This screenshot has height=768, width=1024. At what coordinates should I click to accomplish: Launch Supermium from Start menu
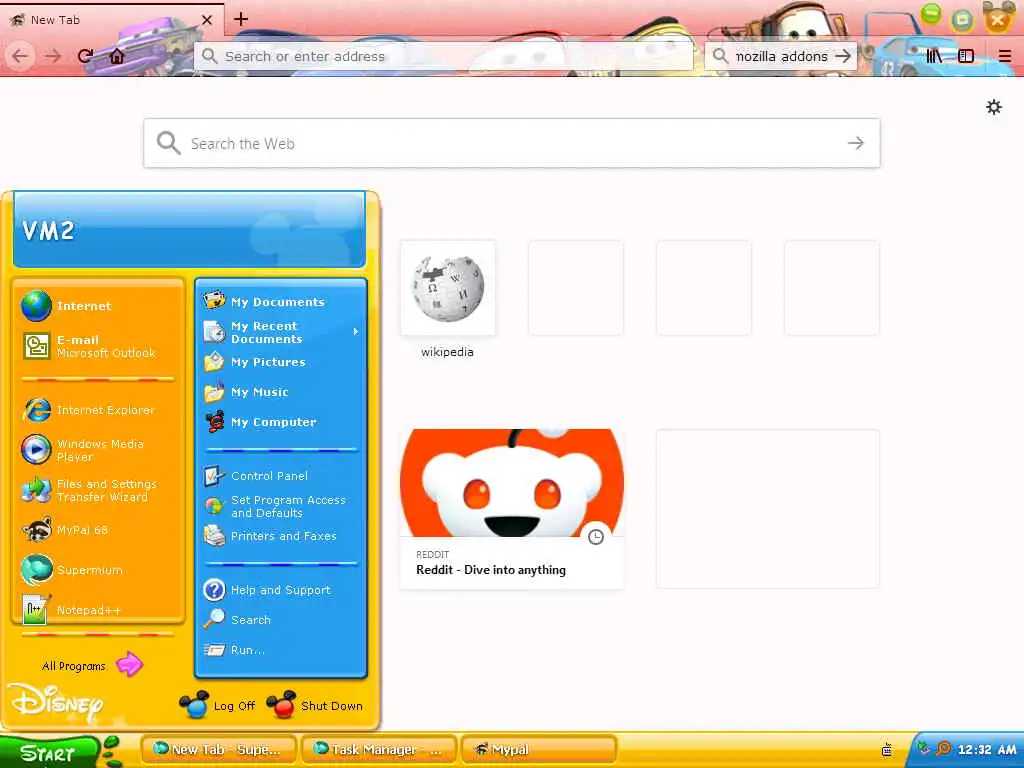[x=98, y=570]
